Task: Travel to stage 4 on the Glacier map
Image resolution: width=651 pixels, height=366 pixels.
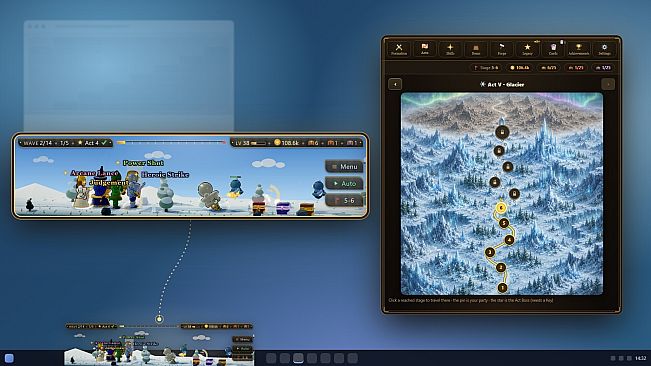Action: tap(509, 239)
